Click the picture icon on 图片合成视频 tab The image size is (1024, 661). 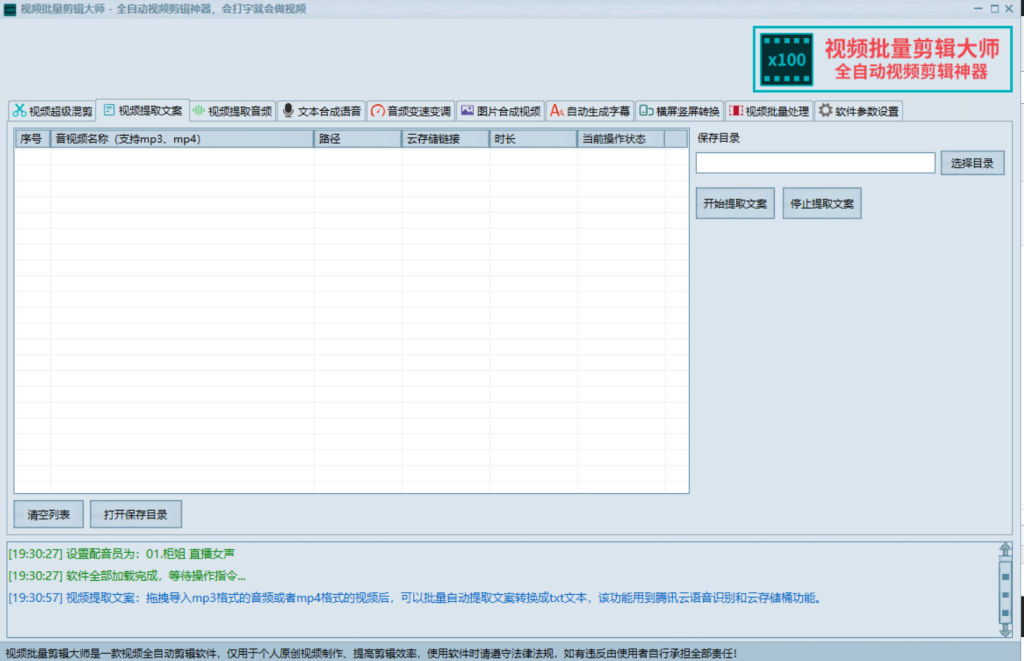467,110
